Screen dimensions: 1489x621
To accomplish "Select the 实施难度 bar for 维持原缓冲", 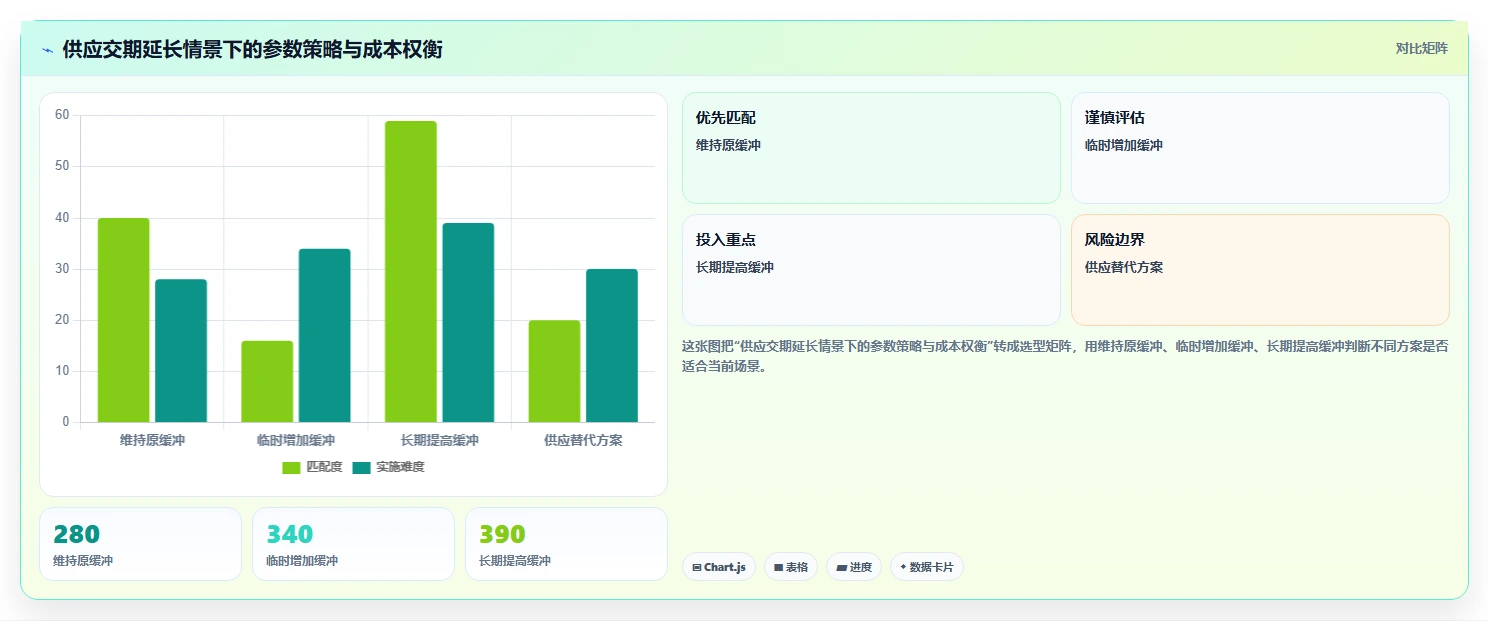I will pos(181,350).
